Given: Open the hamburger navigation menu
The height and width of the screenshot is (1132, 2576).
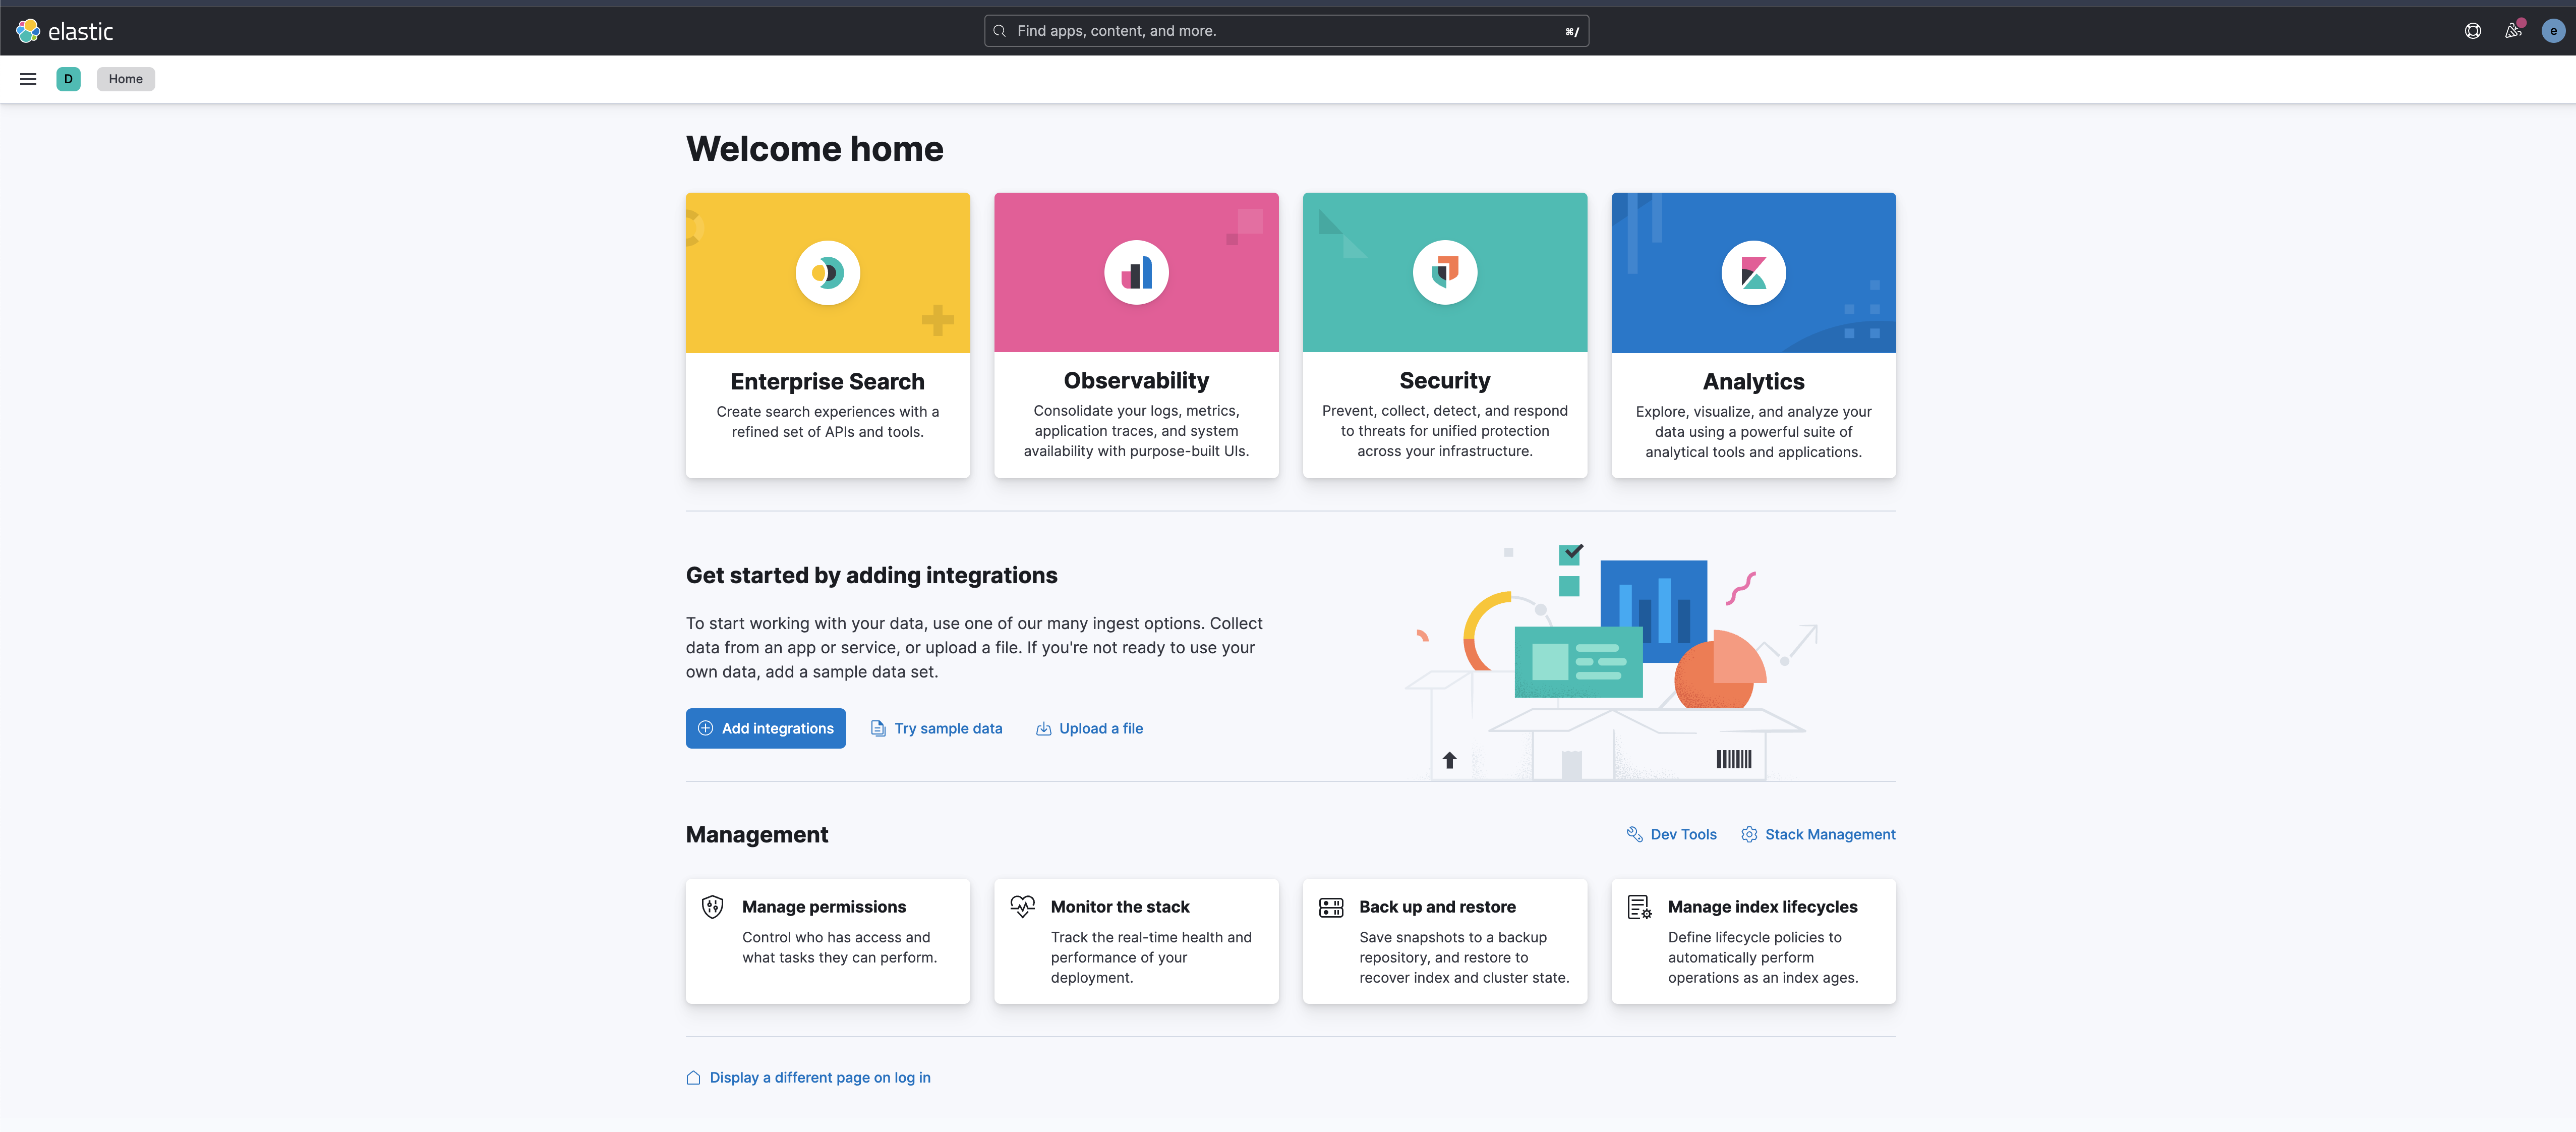Looking at the screenshot, I should click(28, 79).
